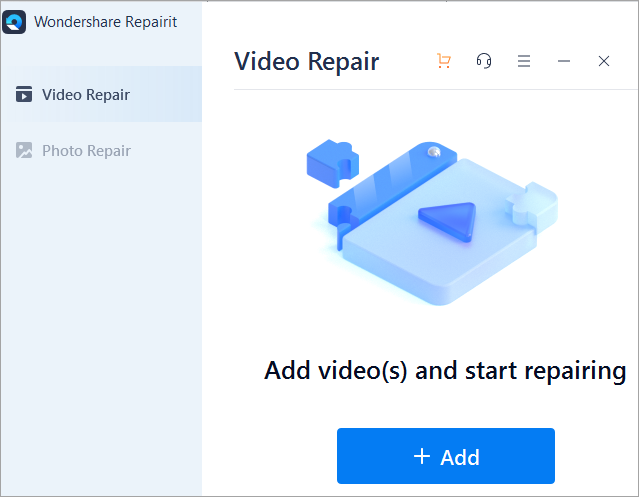Click the Video Repair sidebar play icon
The image size is (639, 497).
pyautogui.click(x=24, y=95)
